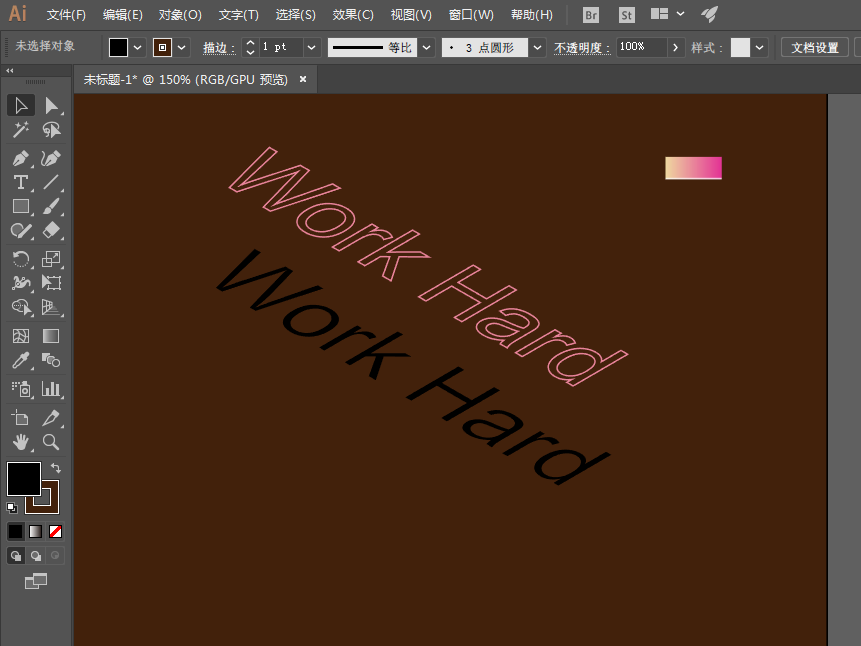Select the Rectangle tool
861x646 pixels.
[x=21, y=207]
